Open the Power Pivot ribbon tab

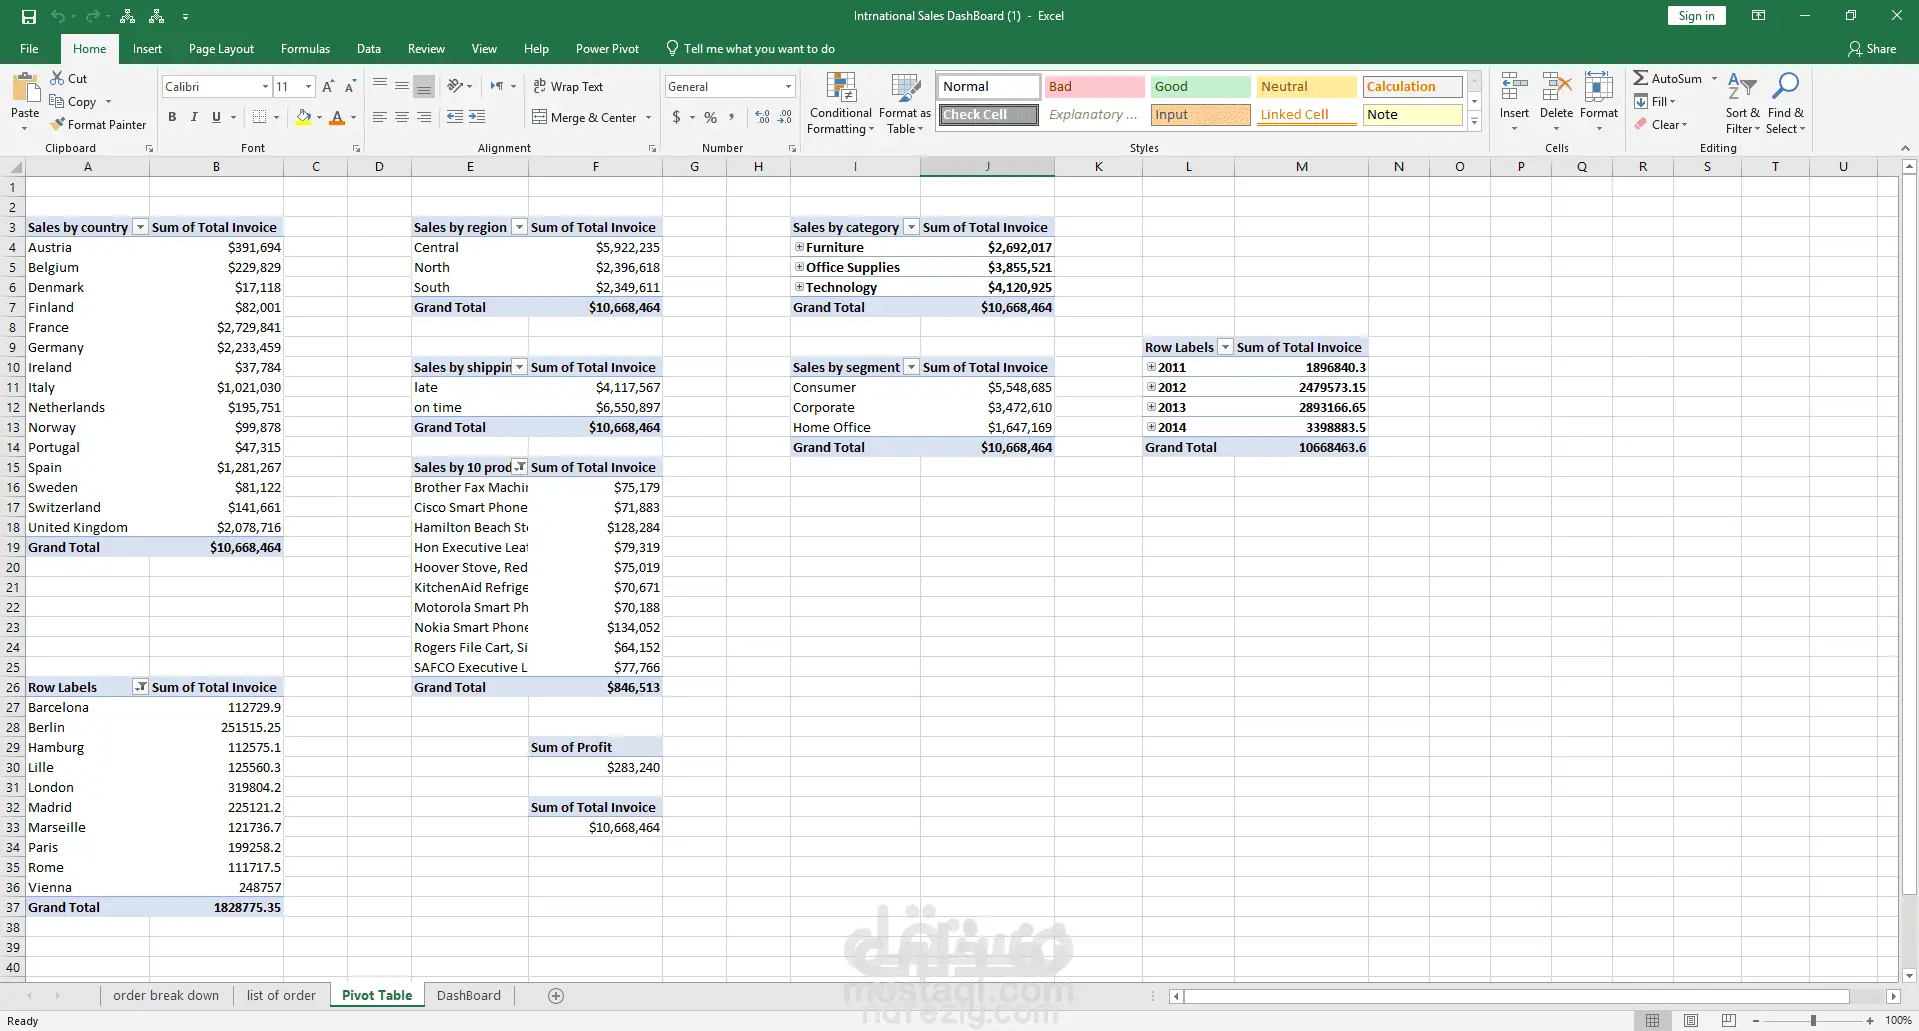[607, 49]
